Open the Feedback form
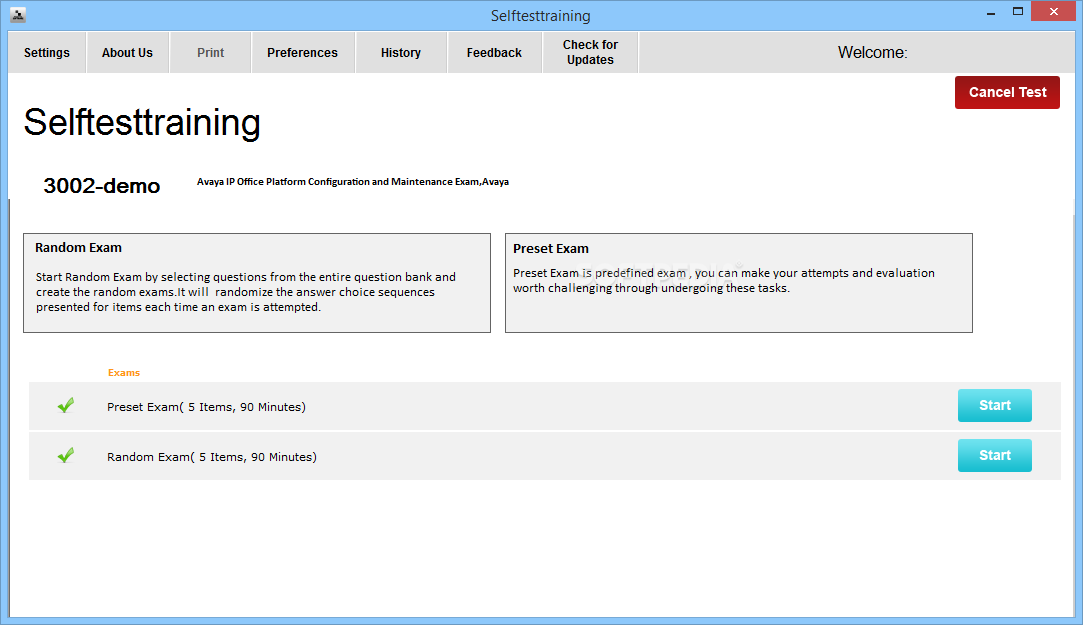Screen dimensions: 1083x625 [x=494, y=52]
